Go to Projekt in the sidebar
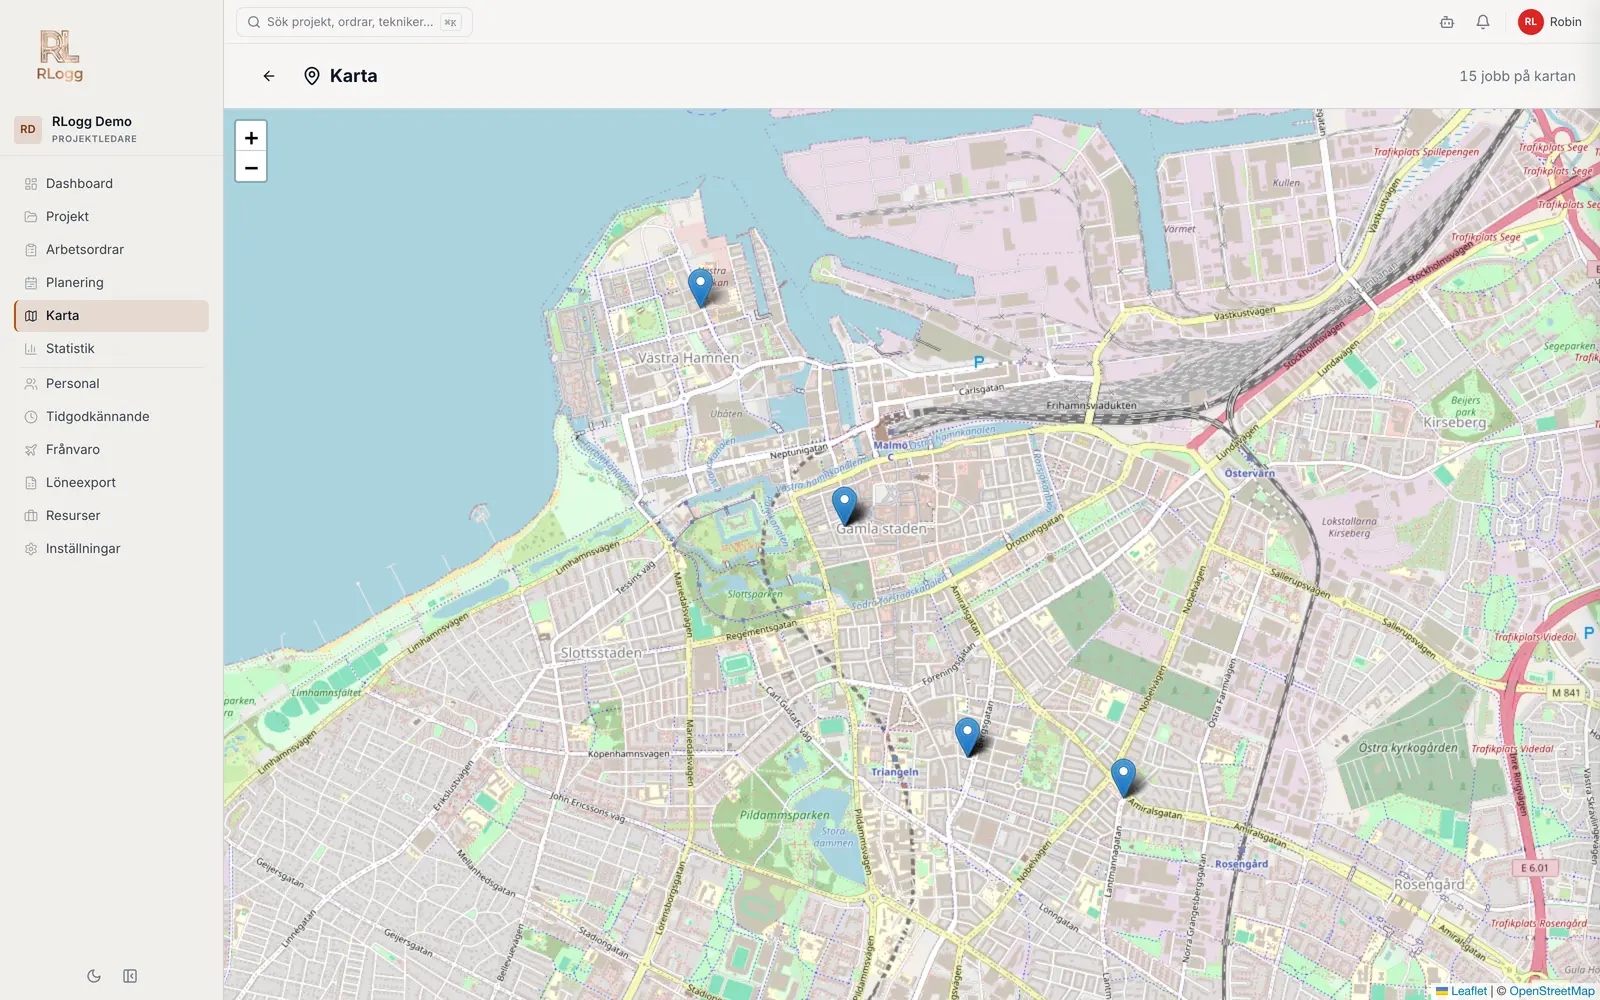This screenshot has width=1600, height=1000. (x=111, y=217)
